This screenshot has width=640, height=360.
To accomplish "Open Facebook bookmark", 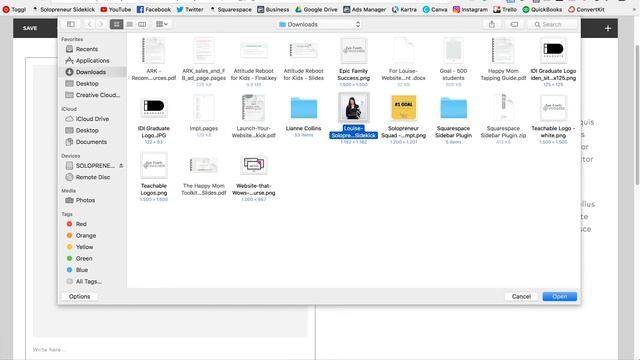I will [x=154, y=9].
